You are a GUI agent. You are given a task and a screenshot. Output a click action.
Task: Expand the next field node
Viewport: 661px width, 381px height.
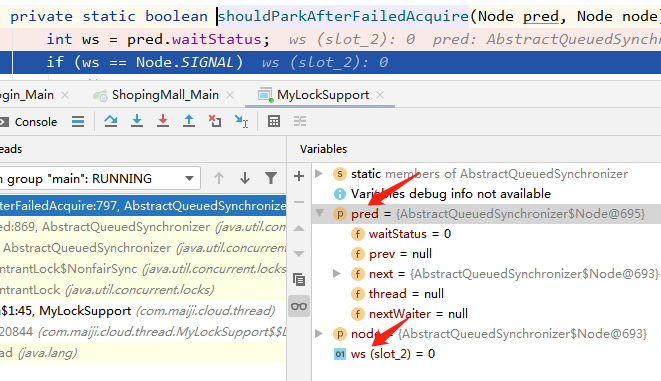[x=337, y=274]
